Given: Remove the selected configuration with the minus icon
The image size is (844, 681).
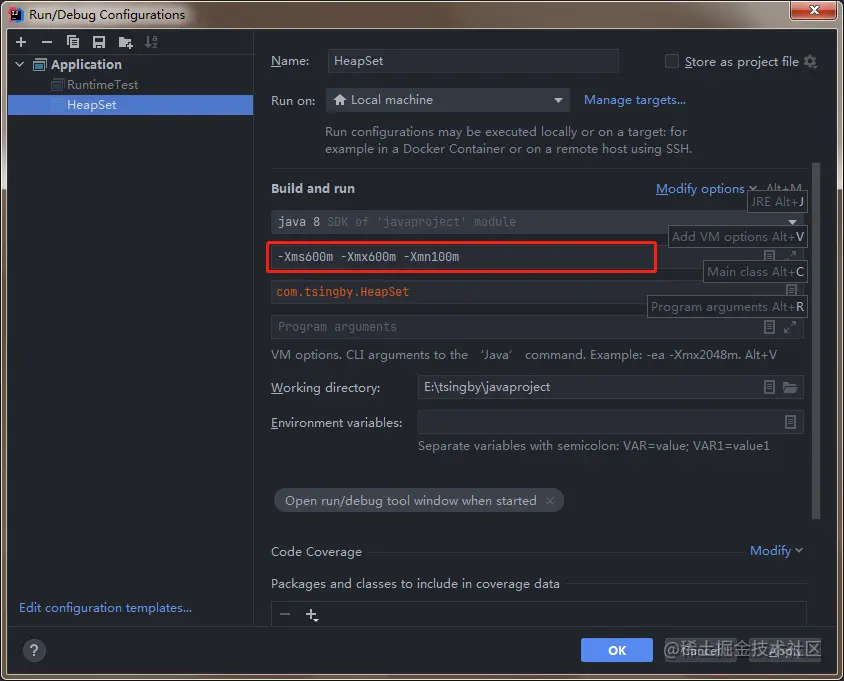Looking at the screenshot, I should [47, 42].
